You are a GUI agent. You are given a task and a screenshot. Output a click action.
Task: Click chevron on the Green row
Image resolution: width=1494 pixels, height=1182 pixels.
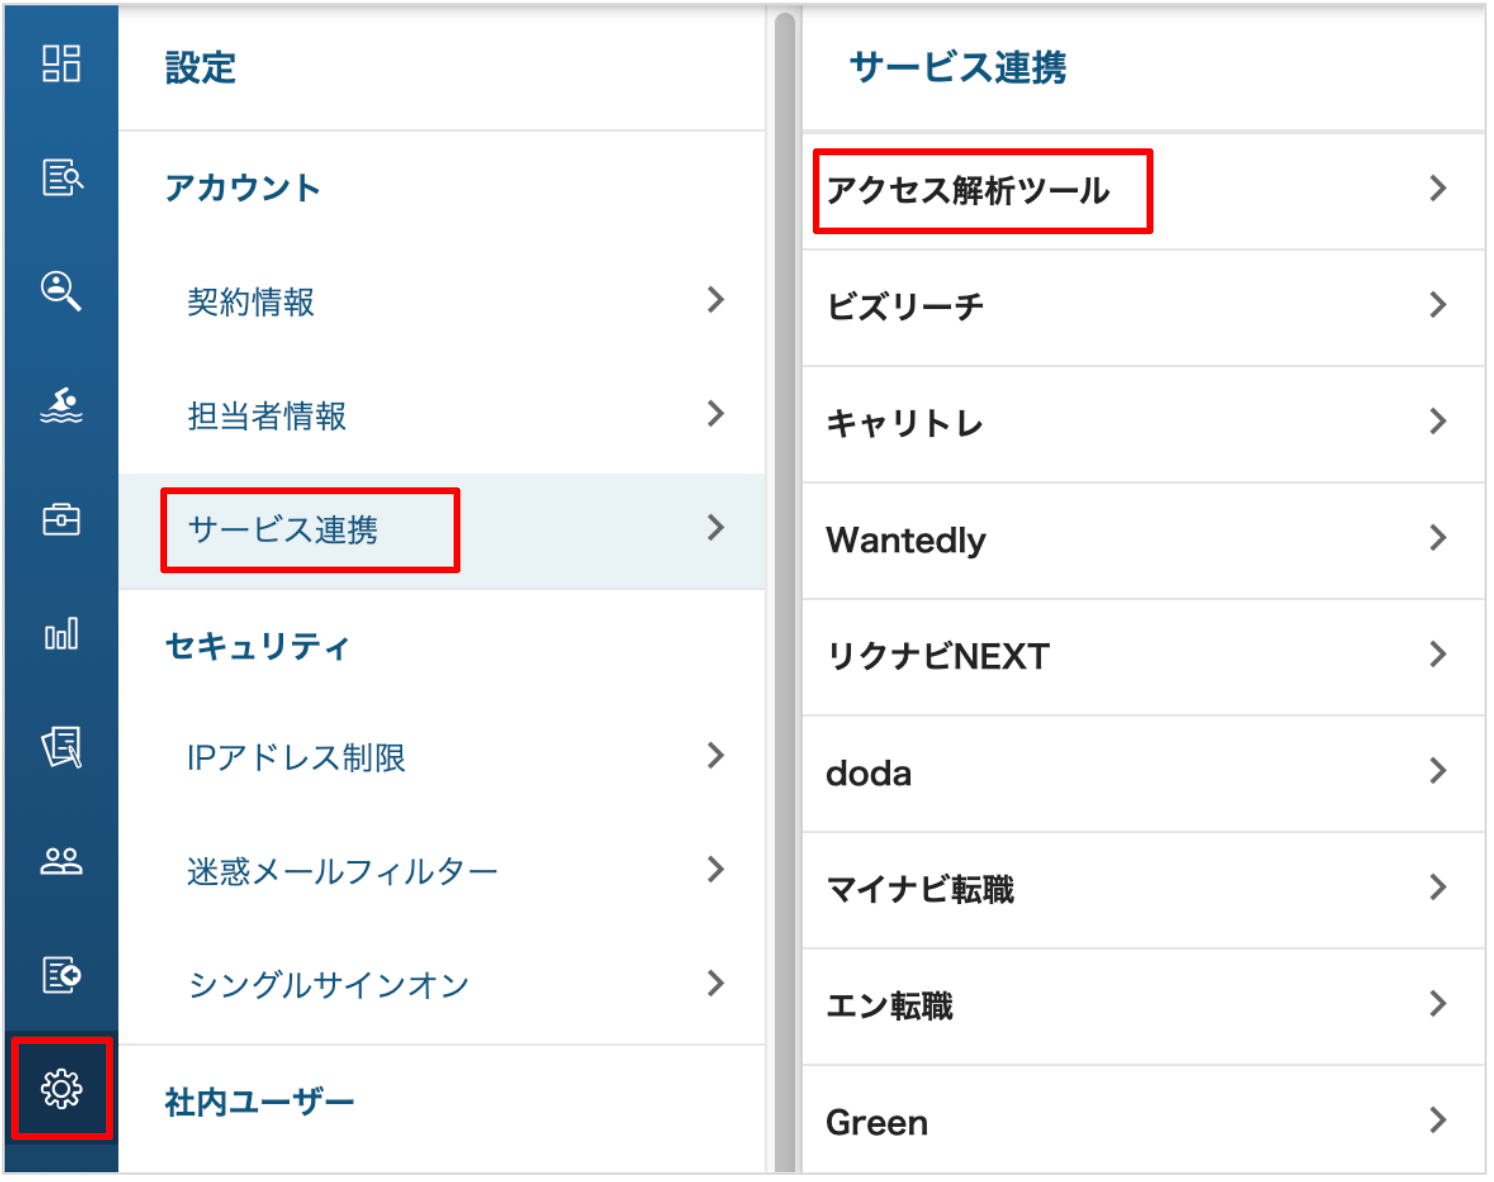point(1438,1119)
